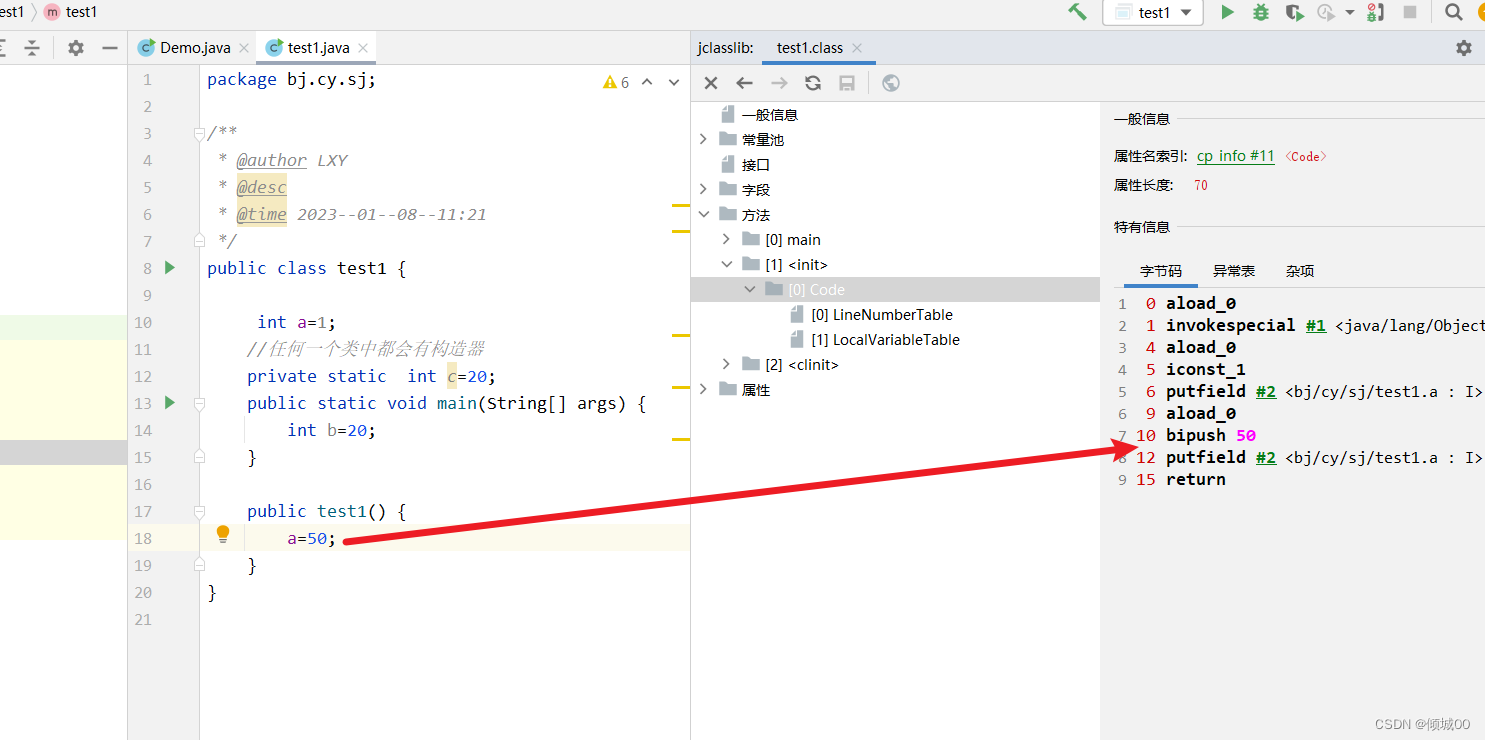Select 一般信息 in the class tree
This screenshot has height=740, width=1485.
coord(769,115)
